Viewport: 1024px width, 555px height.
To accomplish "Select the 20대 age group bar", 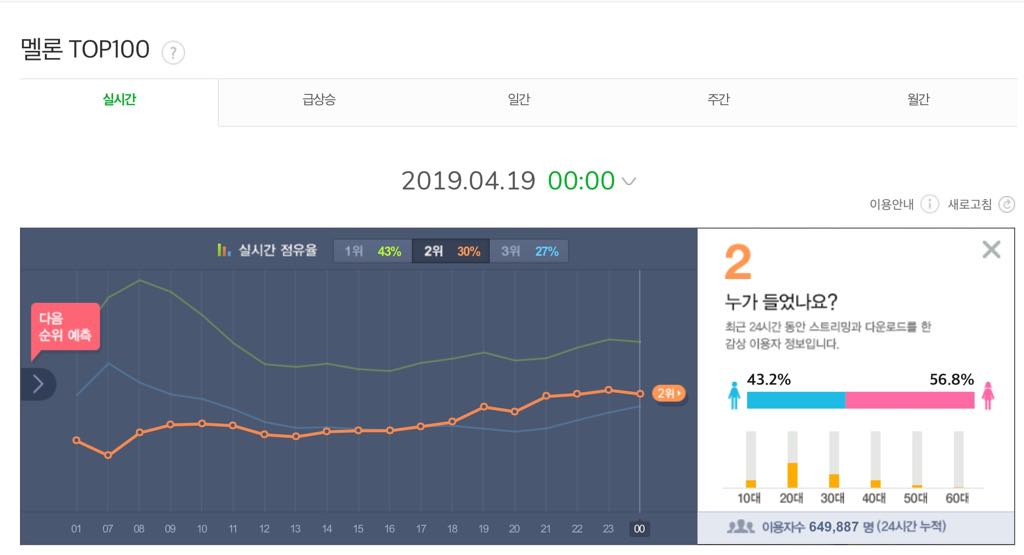I will click(792, 460).
